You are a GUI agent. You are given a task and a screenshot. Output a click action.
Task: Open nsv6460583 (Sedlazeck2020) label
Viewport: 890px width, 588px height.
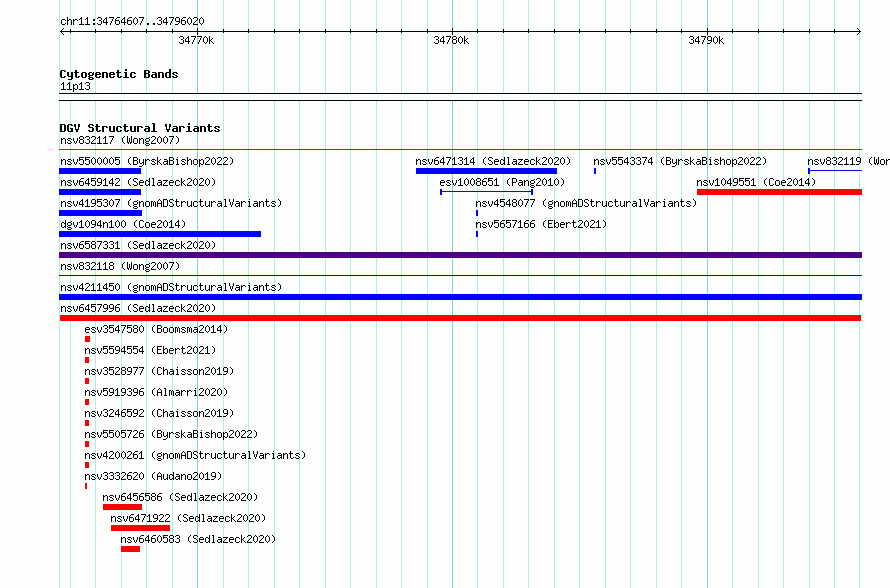click(198, 539)
